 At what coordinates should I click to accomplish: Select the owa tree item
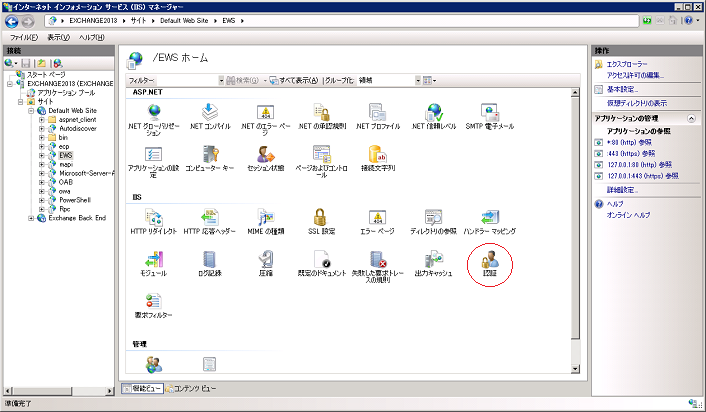[x=64, y=191]
